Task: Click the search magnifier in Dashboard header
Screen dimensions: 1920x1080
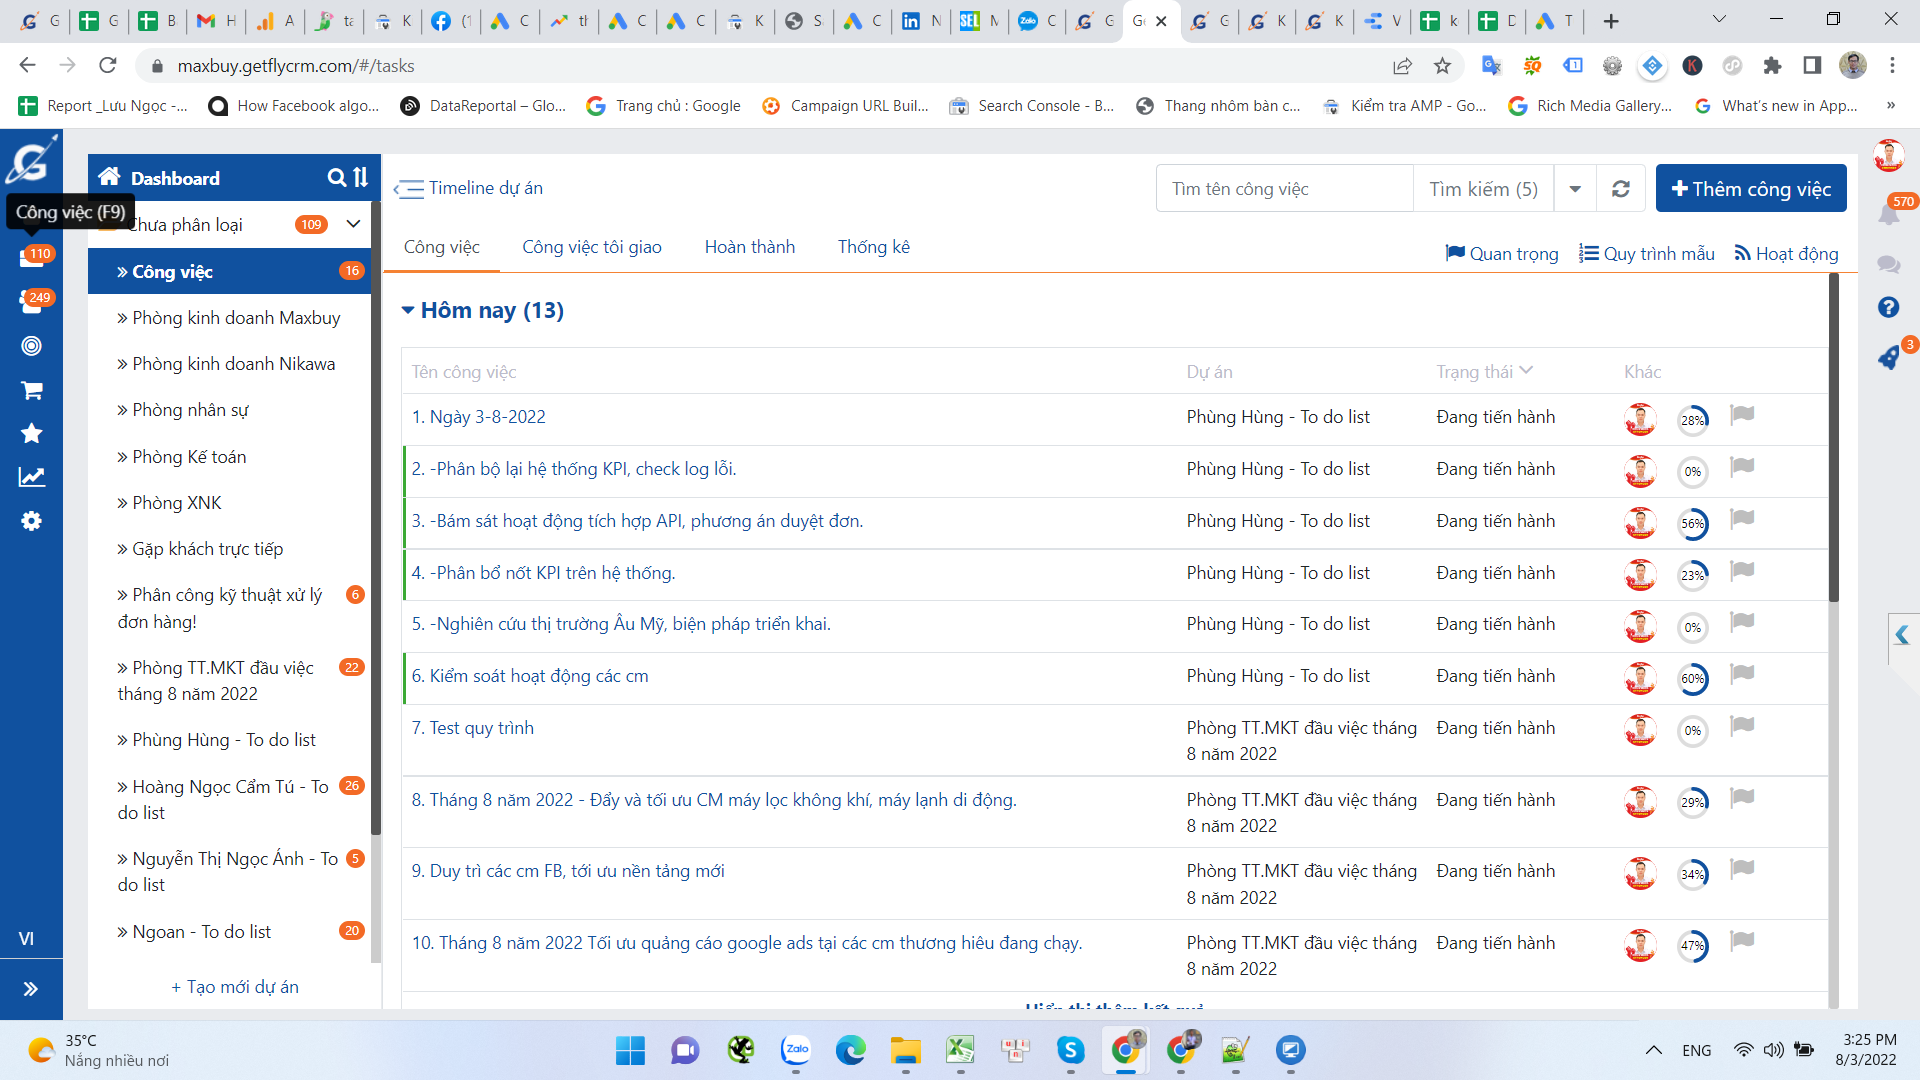Action: click(x=336, y=178)
